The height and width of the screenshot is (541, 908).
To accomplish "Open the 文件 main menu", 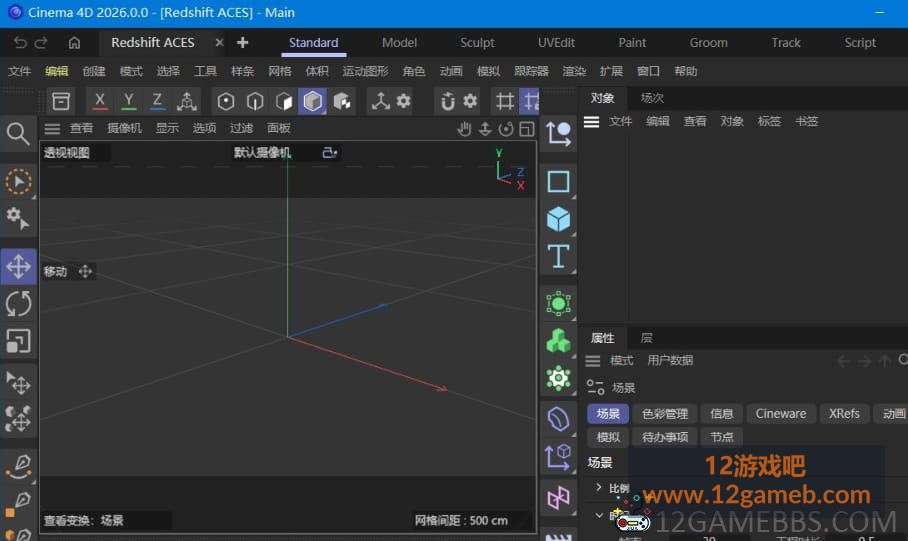I will pos(19,71).
